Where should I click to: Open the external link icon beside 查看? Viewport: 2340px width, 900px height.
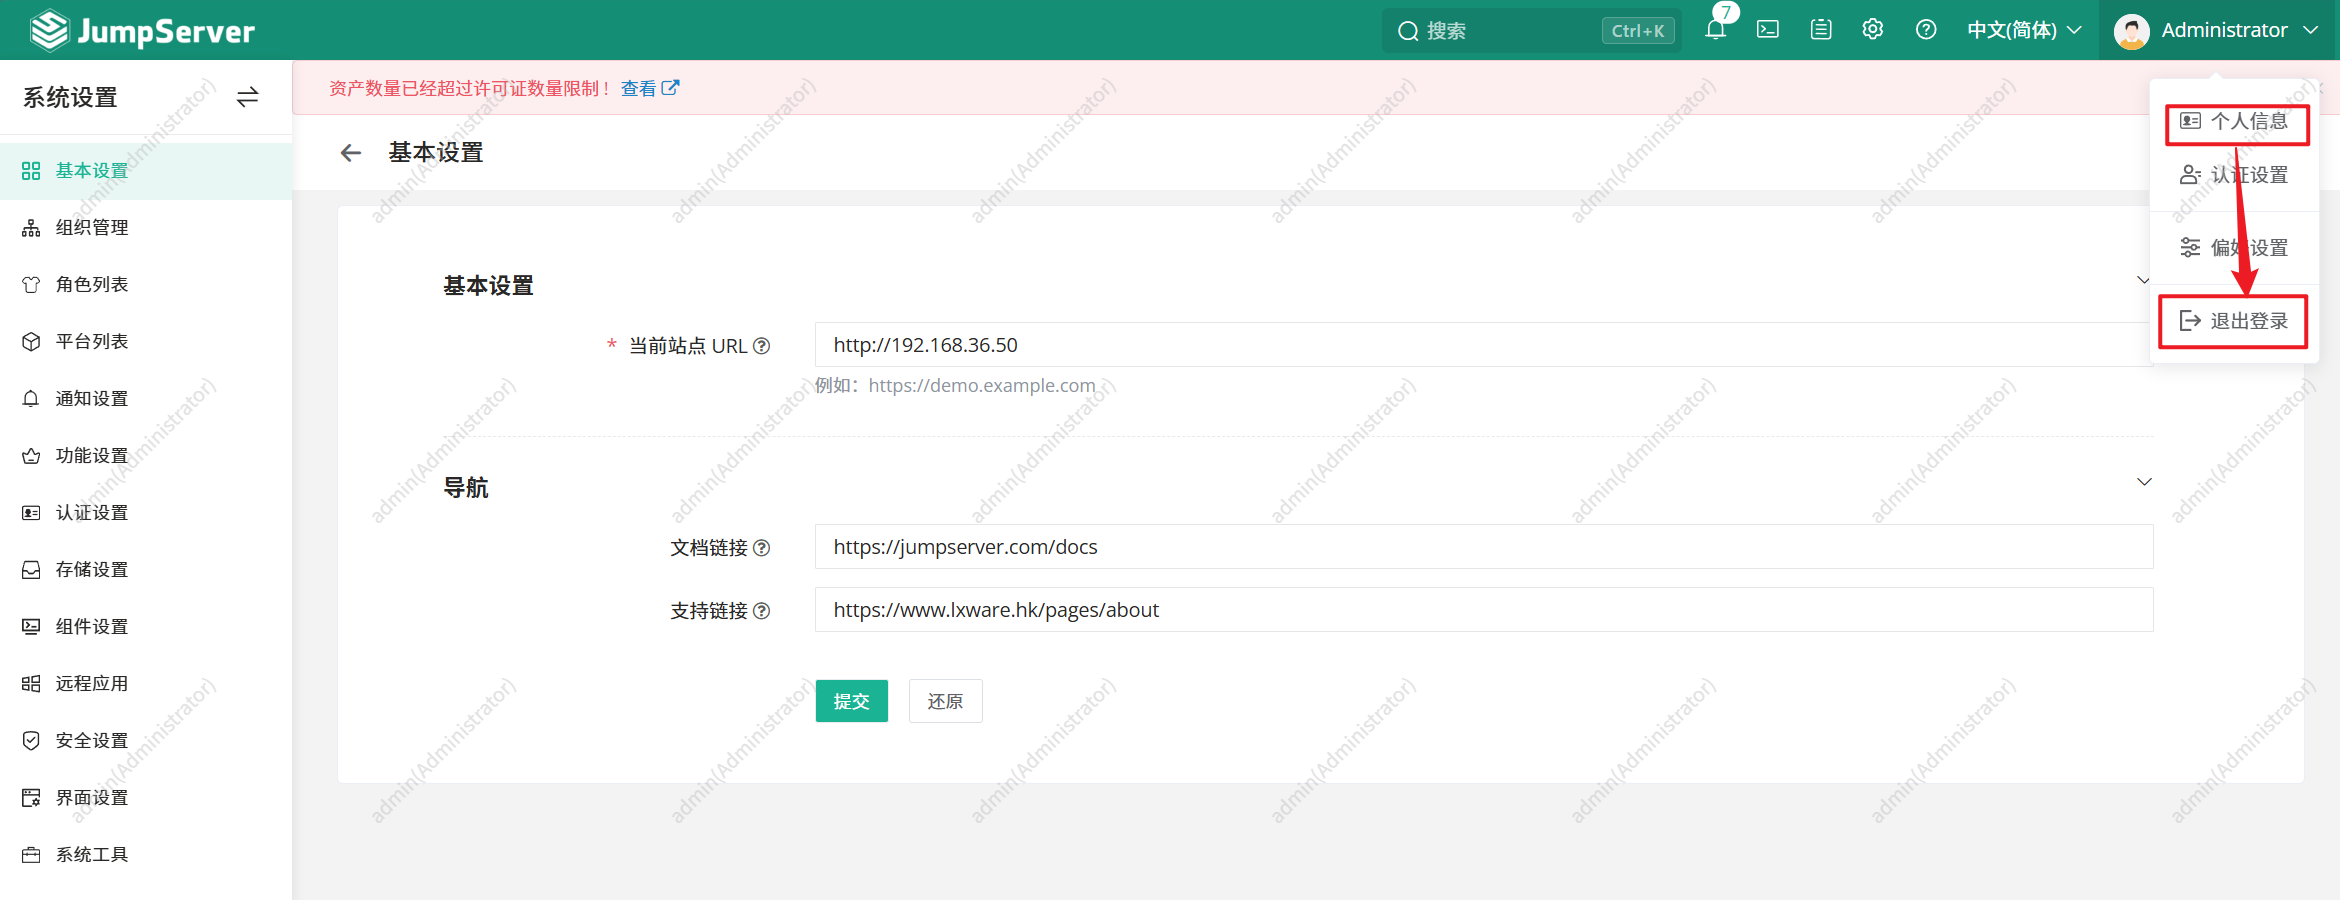[x=671, y=88]
